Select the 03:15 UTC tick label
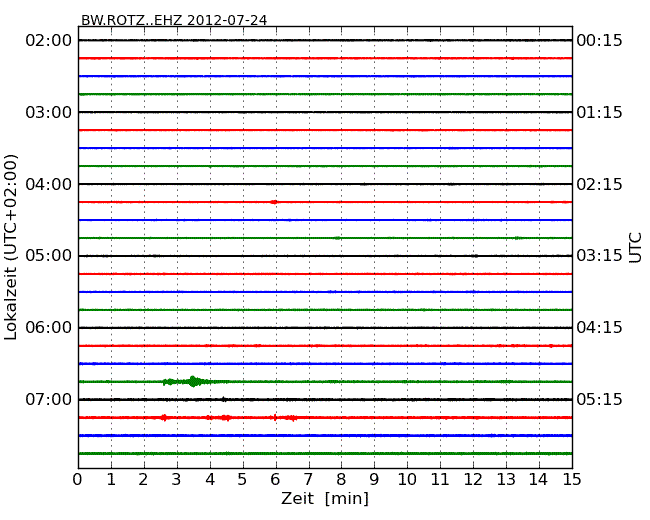This screenshot has height=520, width=650. (599, 255)
